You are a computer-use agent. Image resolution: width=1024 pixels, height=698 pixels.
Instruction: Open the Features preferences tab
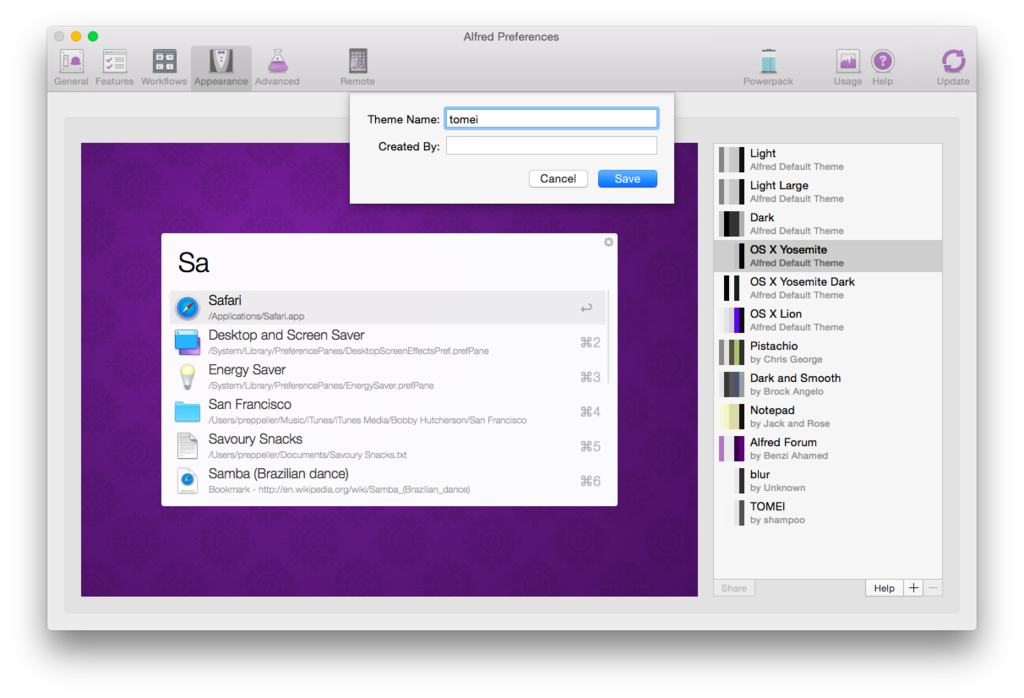coord(114,67)
